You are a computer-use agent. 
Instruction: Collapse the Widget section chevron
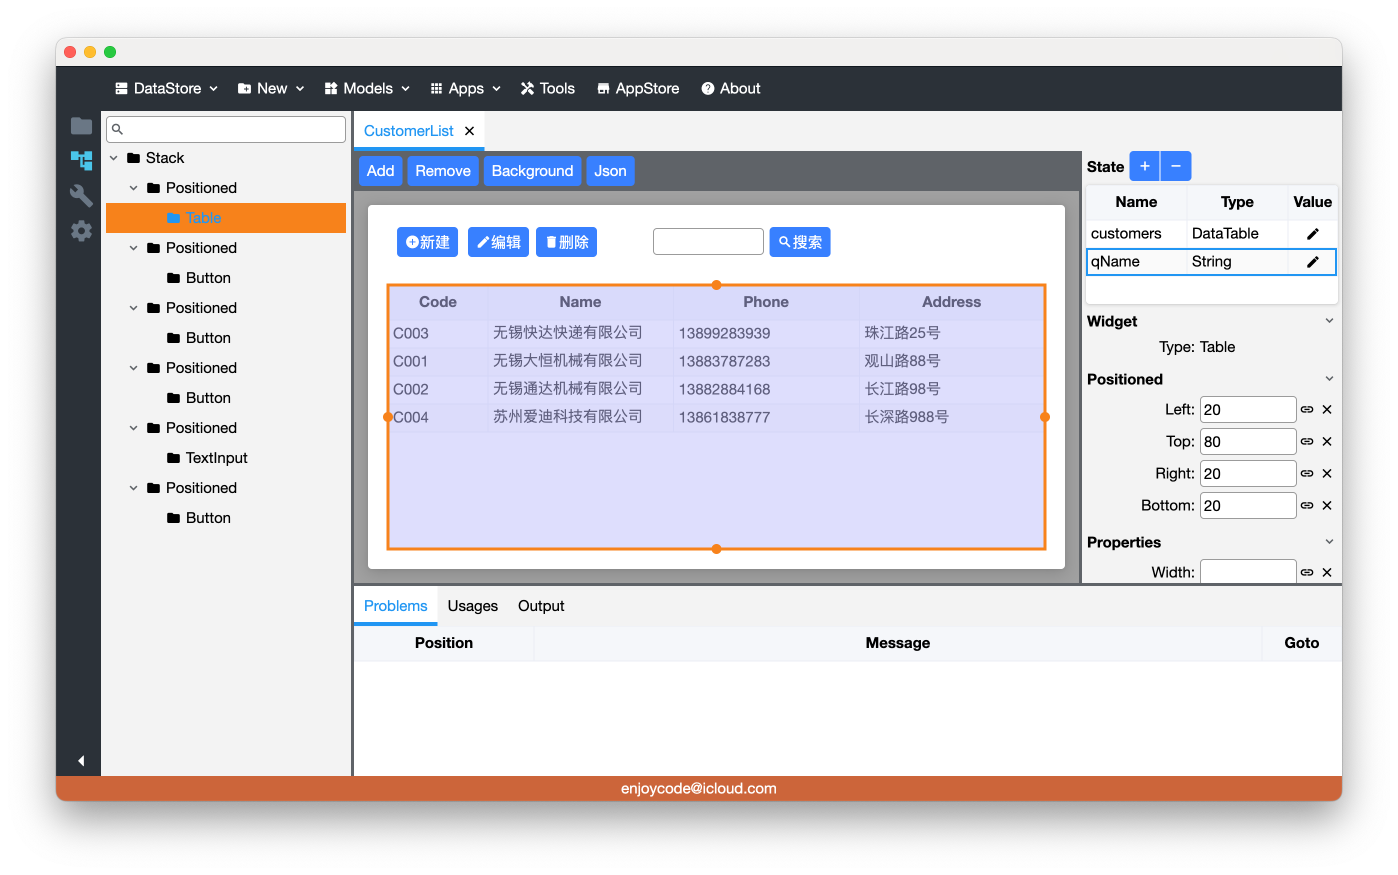(1329, 321)
